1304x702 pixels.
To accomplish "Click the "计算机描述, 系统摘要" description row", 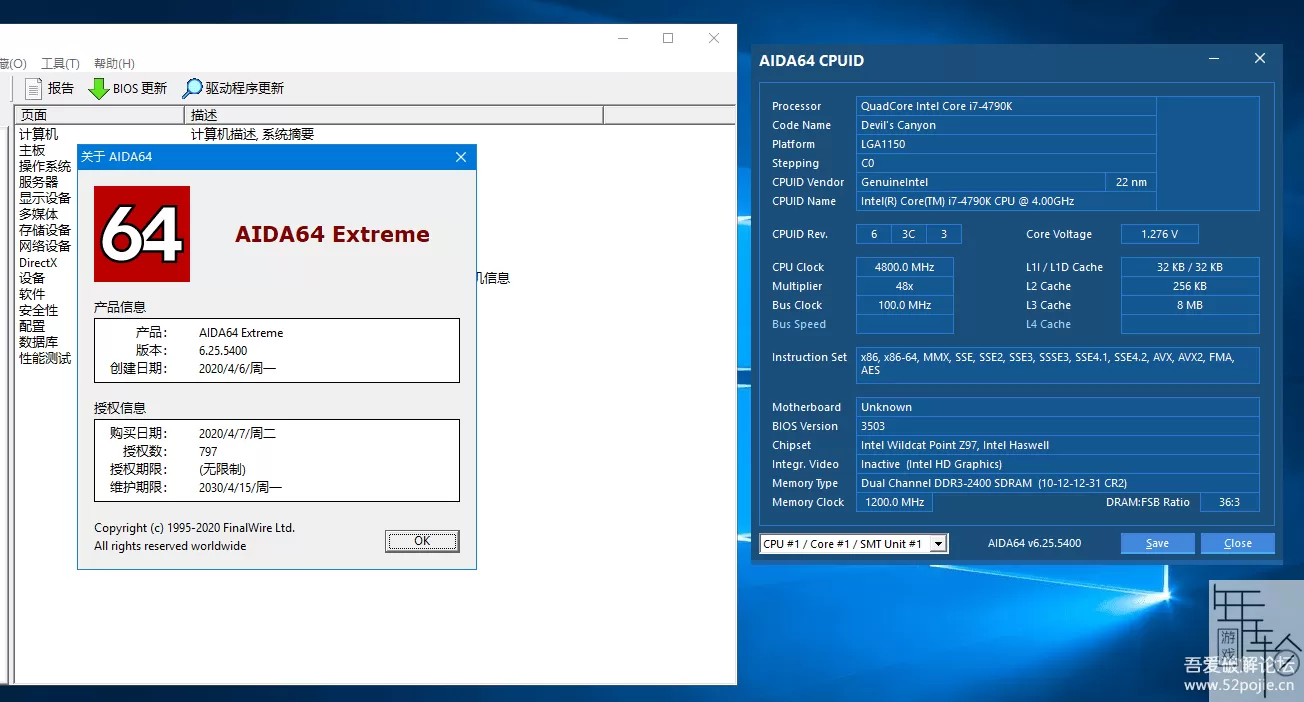I will (252, 134).
